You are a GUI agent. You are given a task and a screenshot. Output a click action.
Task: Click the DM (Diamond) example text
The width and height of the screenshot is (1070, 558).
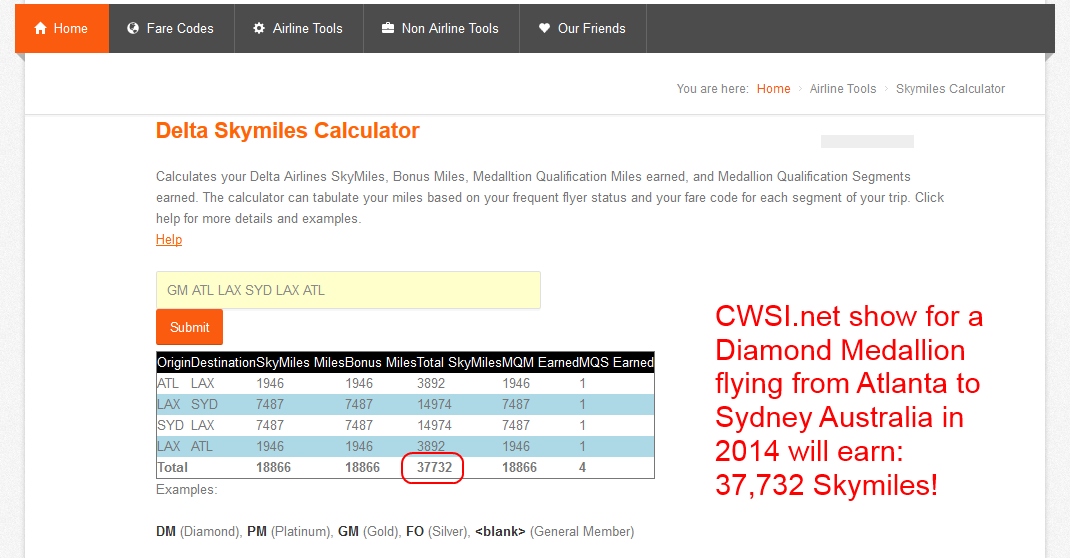coord(198,531)
